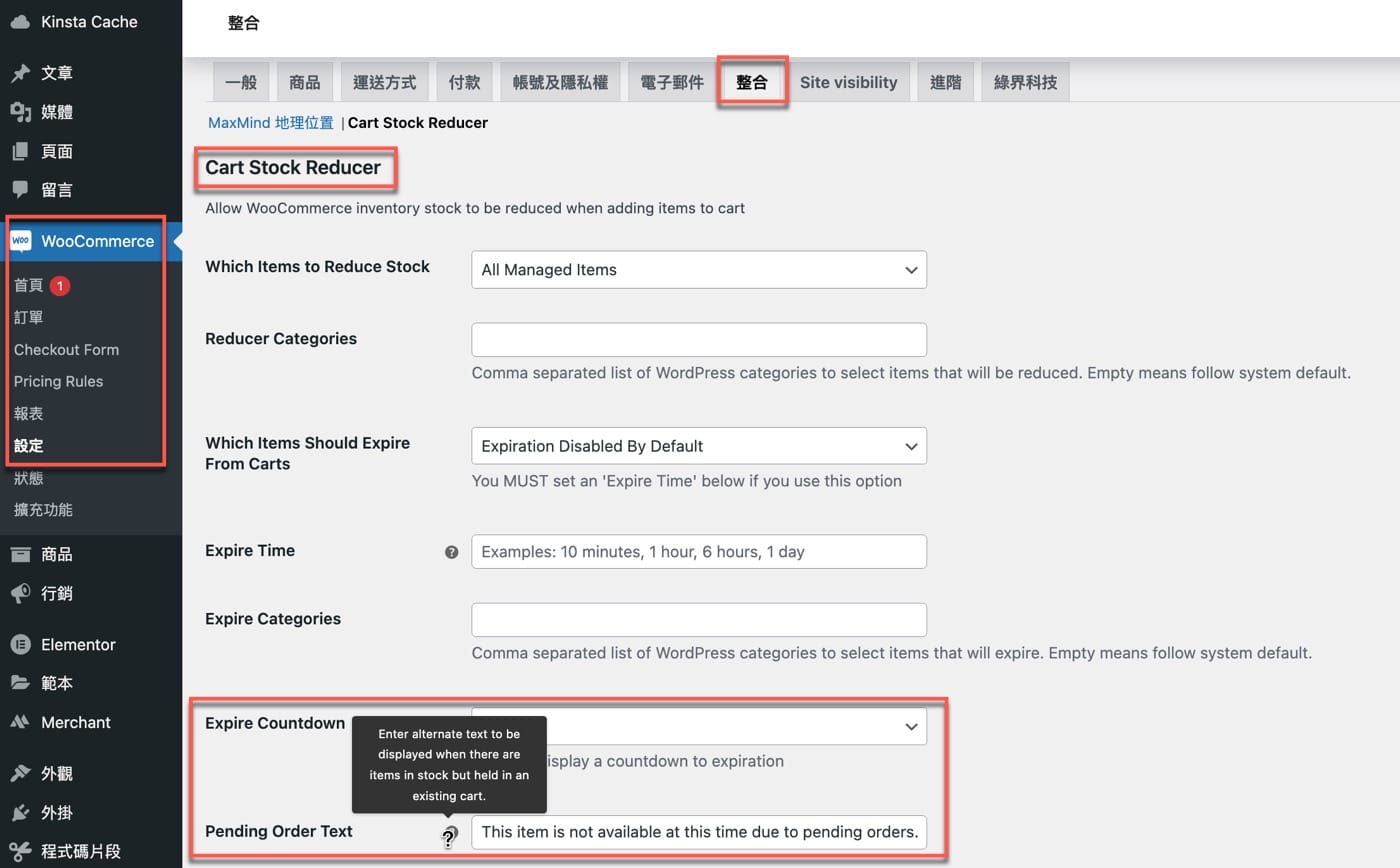The height and width of the screenshot is (868, 1400).
Task: Click the Which Items to Reduce Stock label
Action: click(317, 267)
